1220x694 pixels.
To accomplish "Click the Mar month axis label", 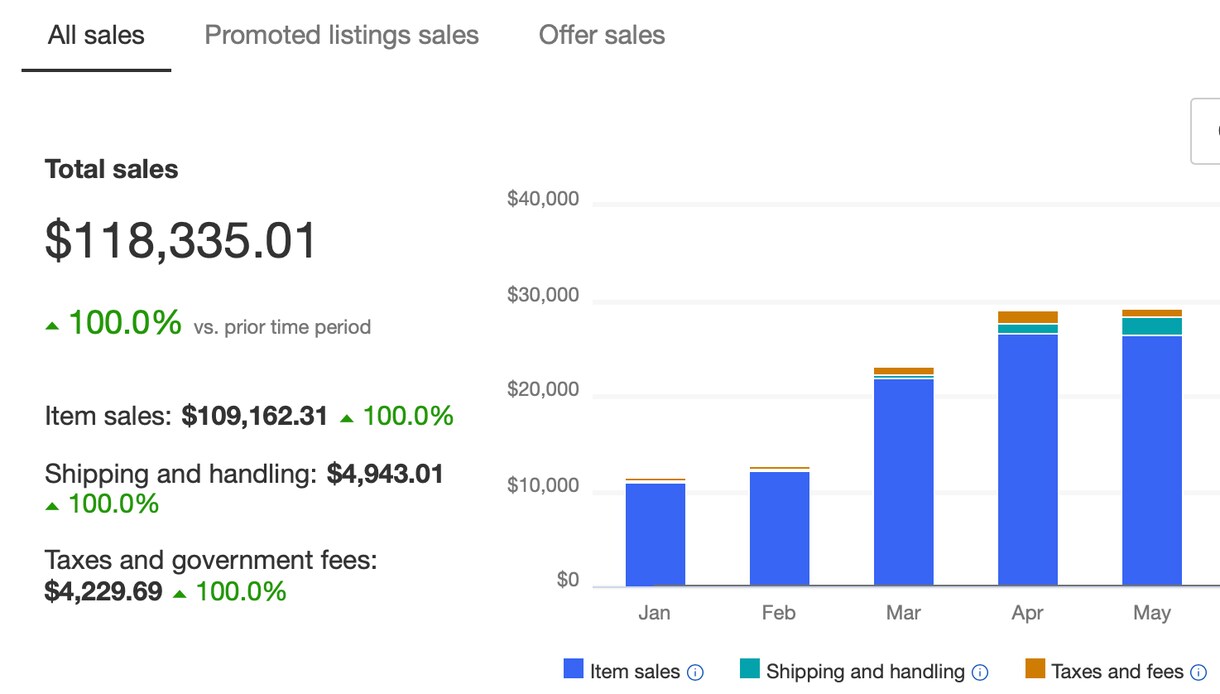I will (903, 613).
